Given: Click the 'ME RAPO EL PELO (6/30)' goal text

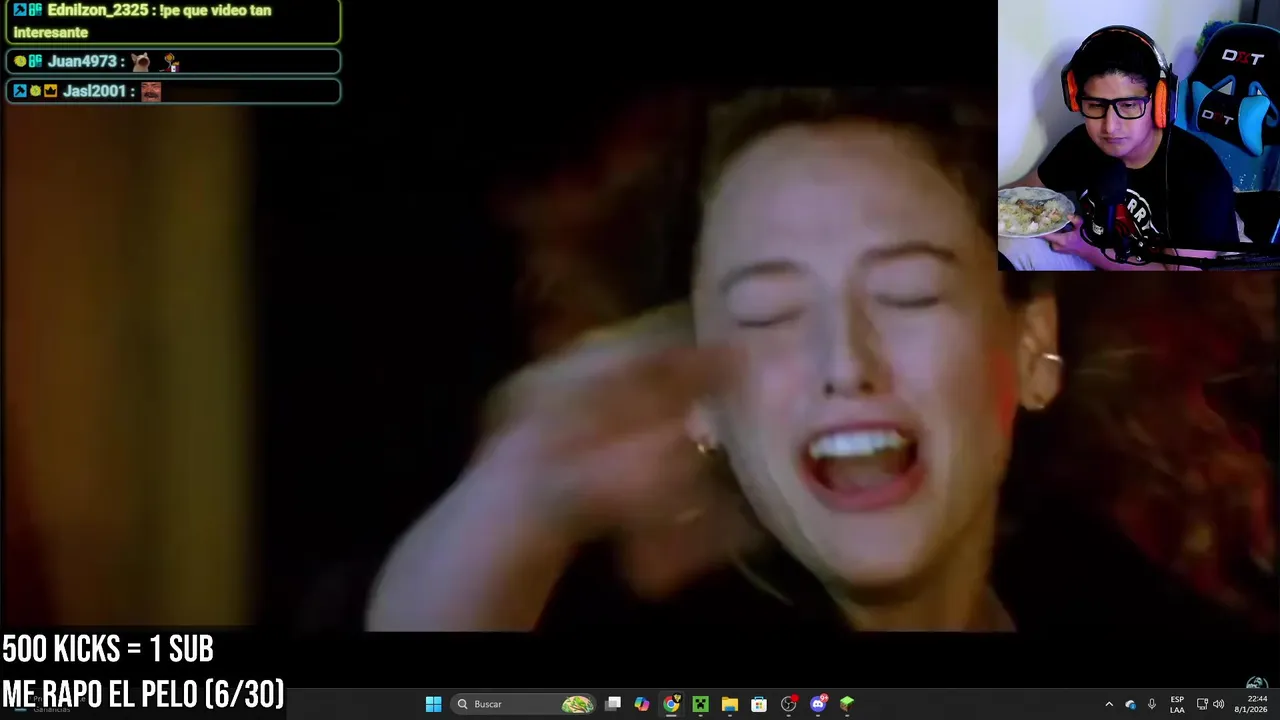Looking at the screenshot, I should click(143, 694).
